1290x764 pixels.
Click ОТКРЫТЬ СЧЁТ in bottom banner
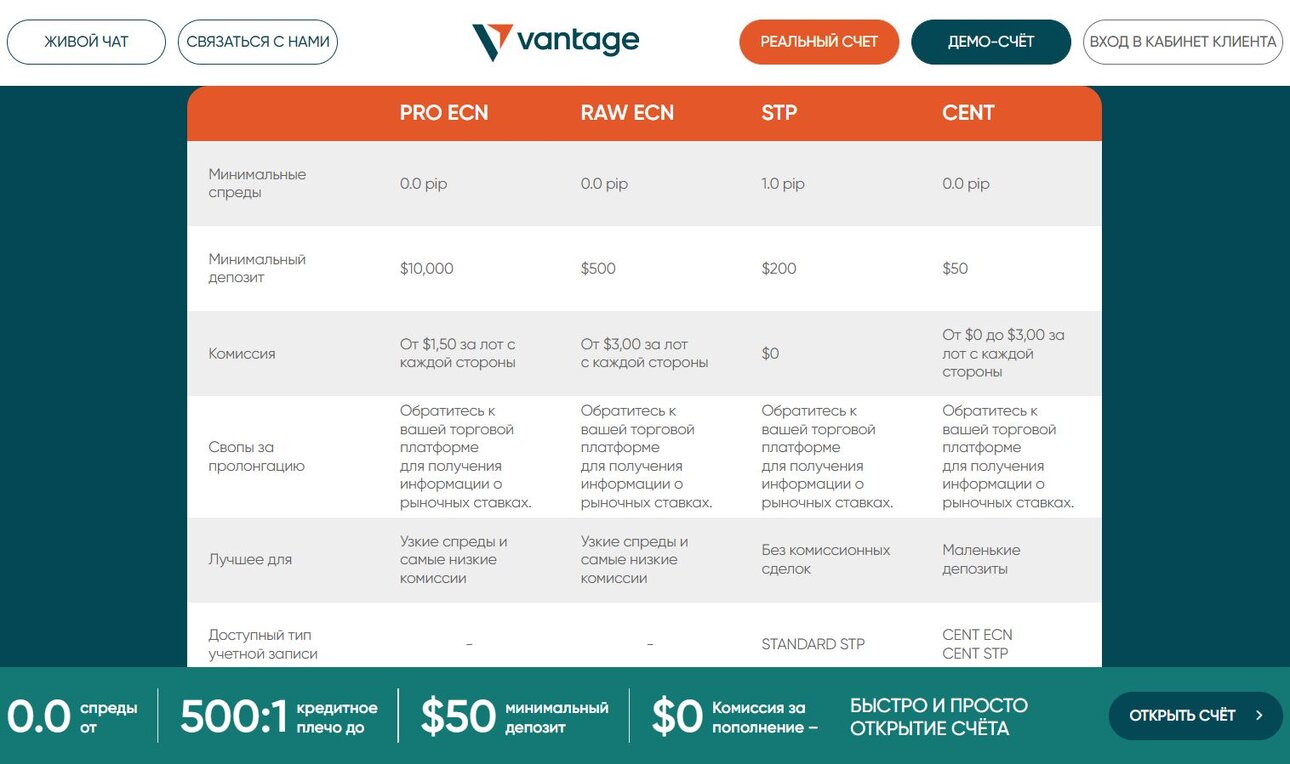point(1195,716)
